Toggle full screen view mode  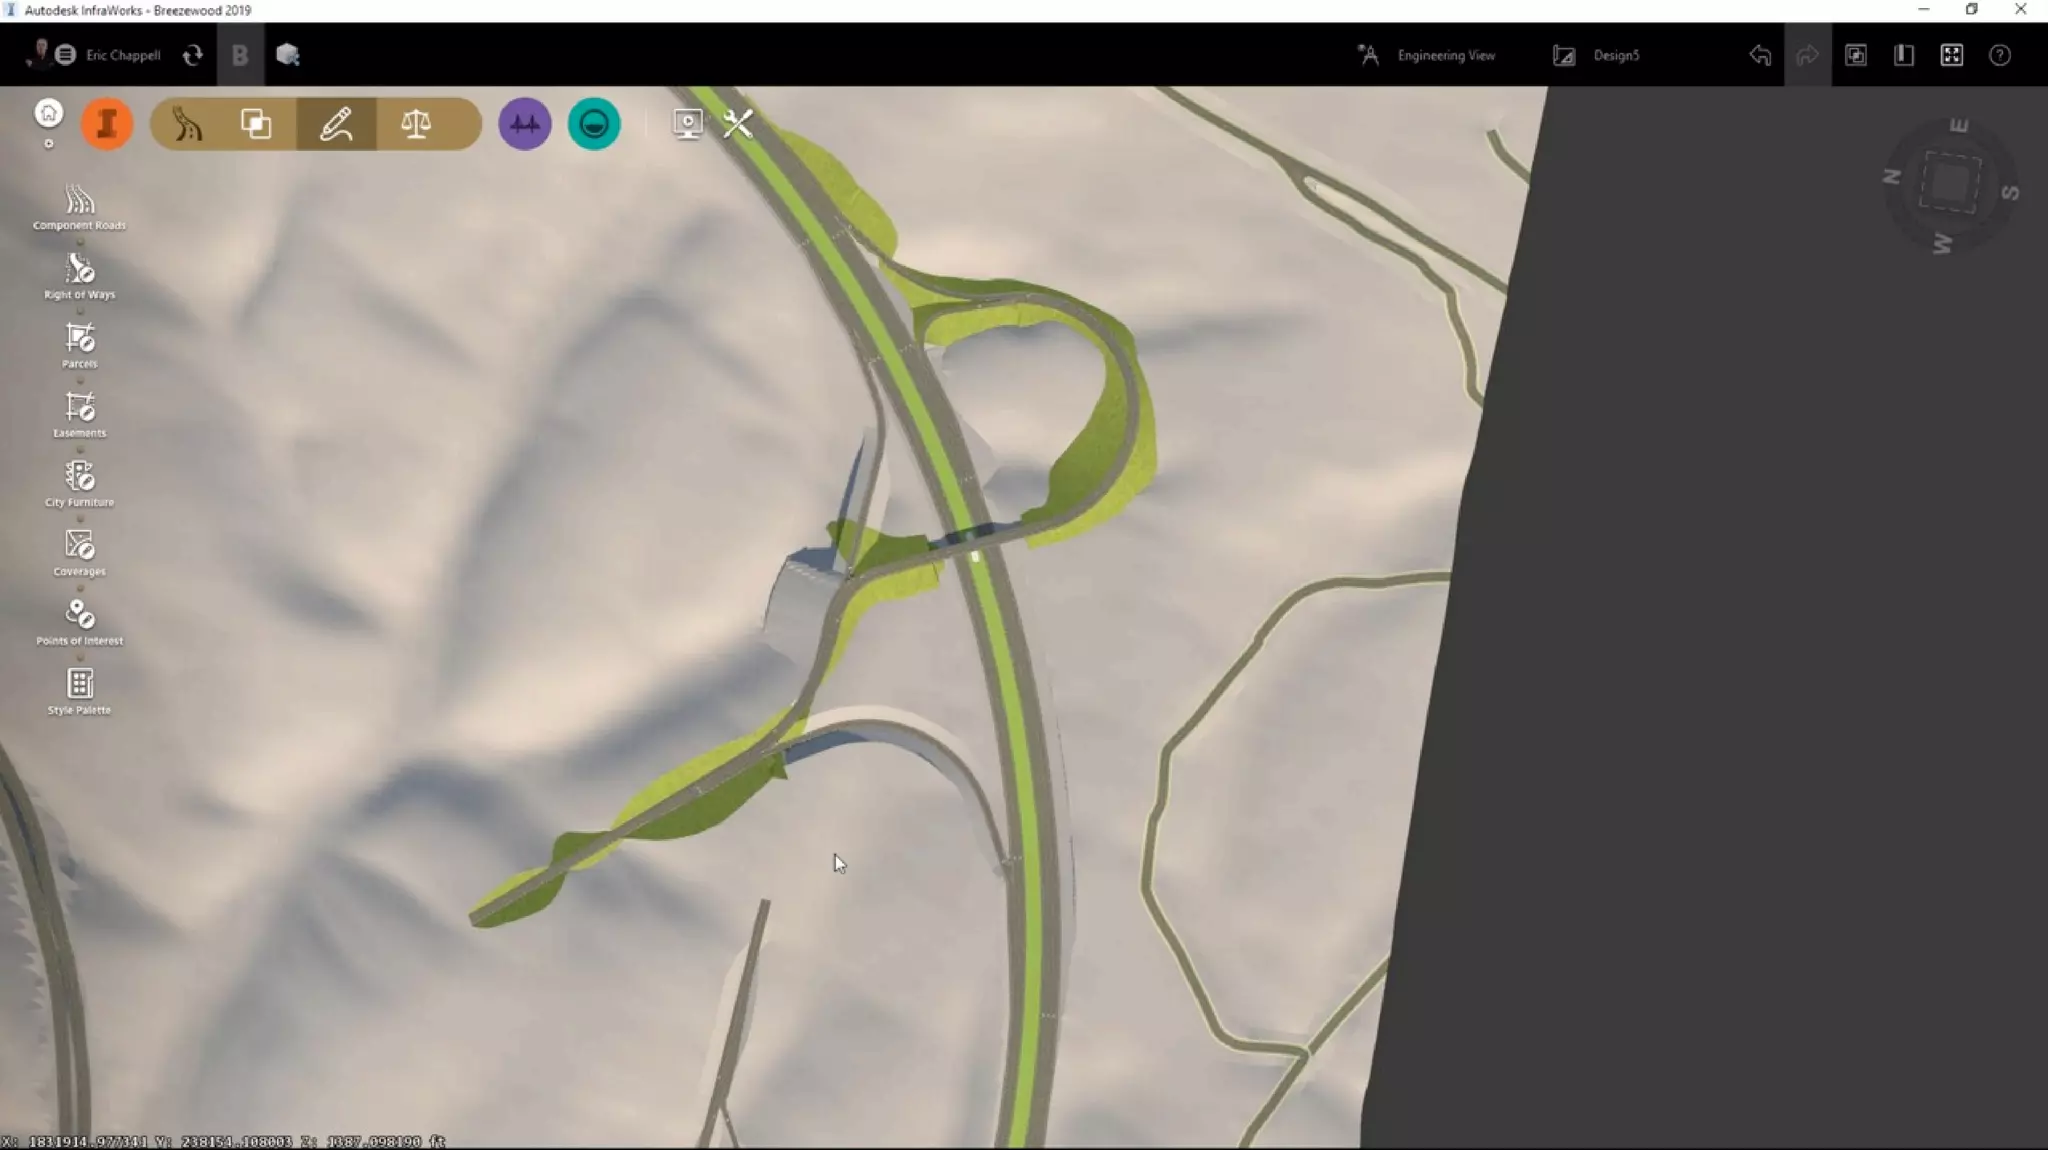tap(1951, 55)
